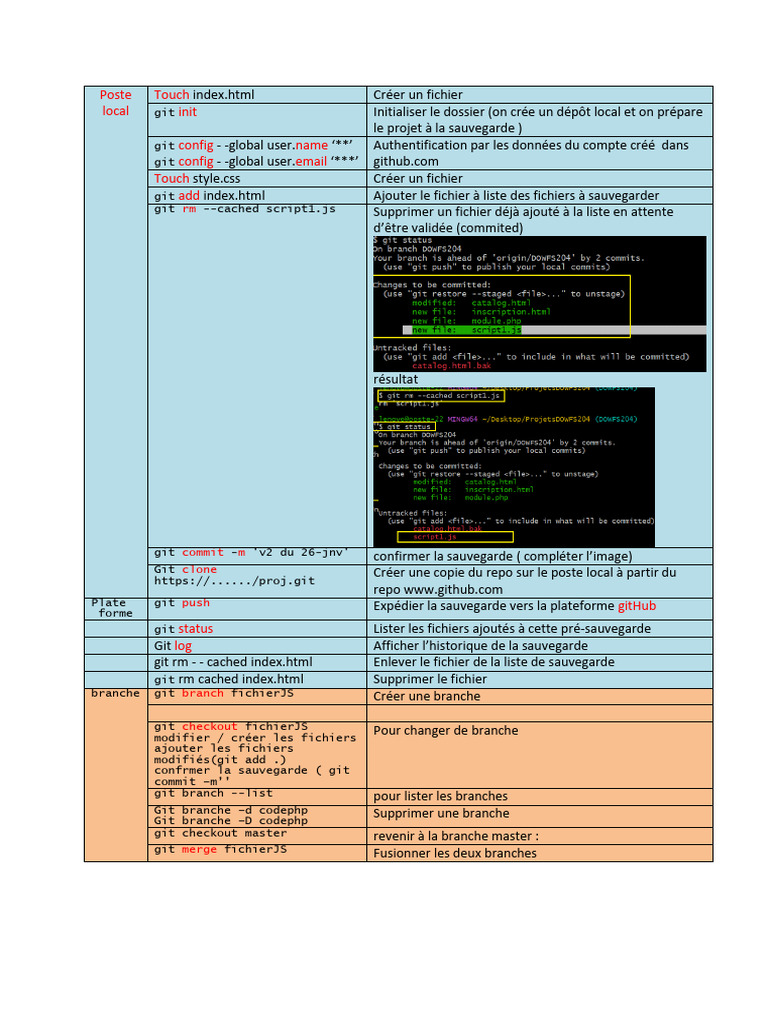Click the 'résultat' label between terminals
Screen dimensions: 768x1024
(x=395, y=379)
